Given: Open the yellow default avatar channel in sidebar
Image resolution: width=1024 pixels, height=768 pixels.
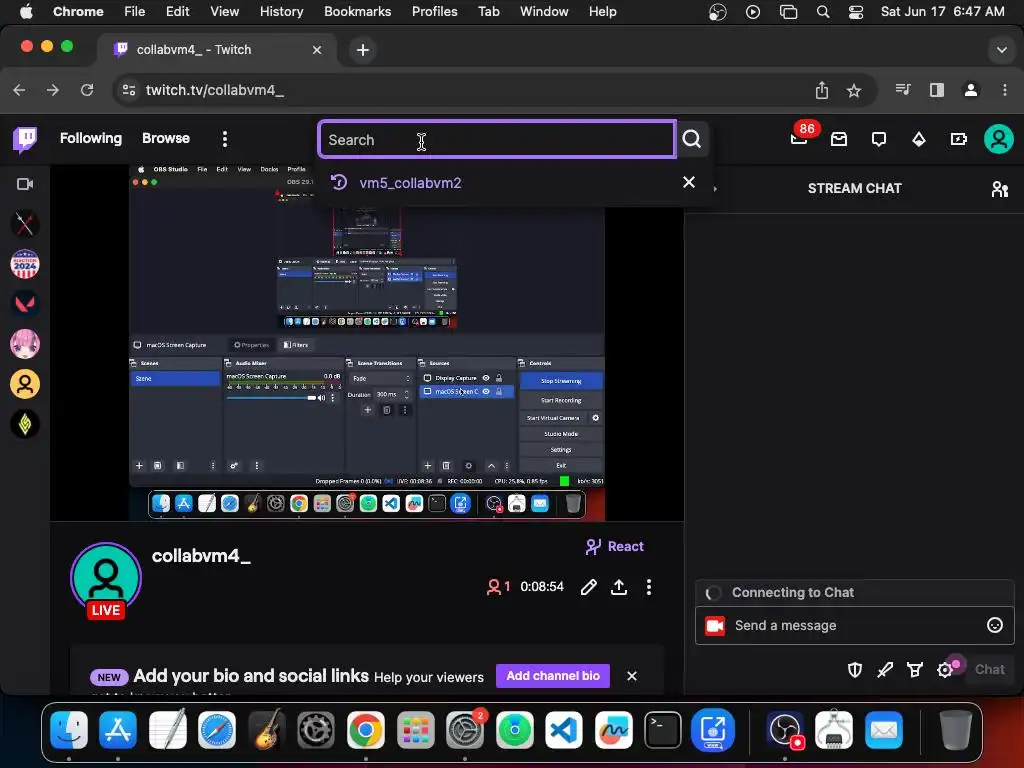Looking at the screenshot, I should [x=25, y=384].
